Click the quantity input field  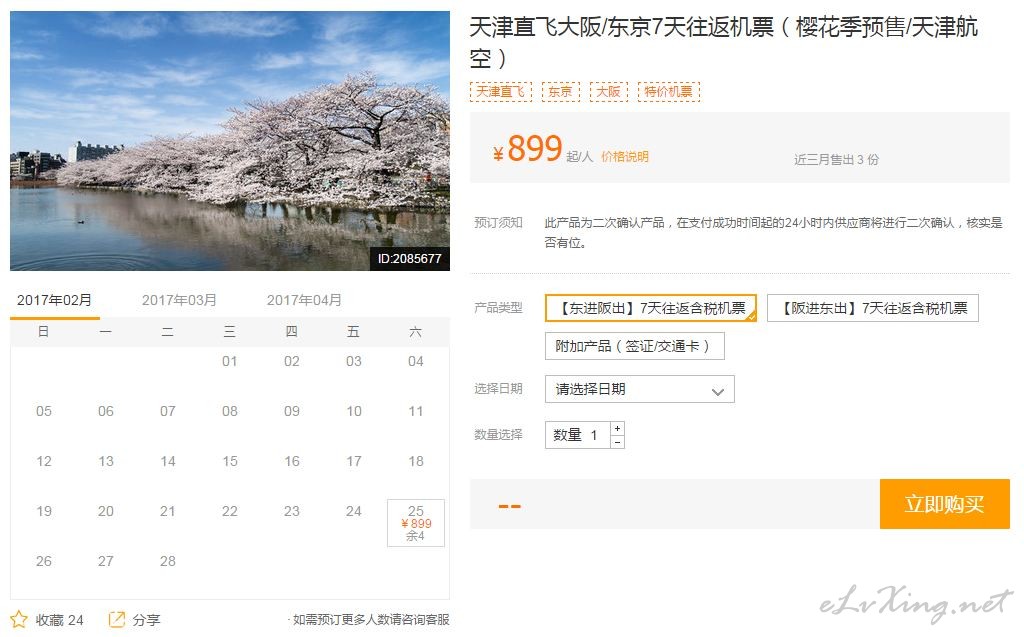578,435
